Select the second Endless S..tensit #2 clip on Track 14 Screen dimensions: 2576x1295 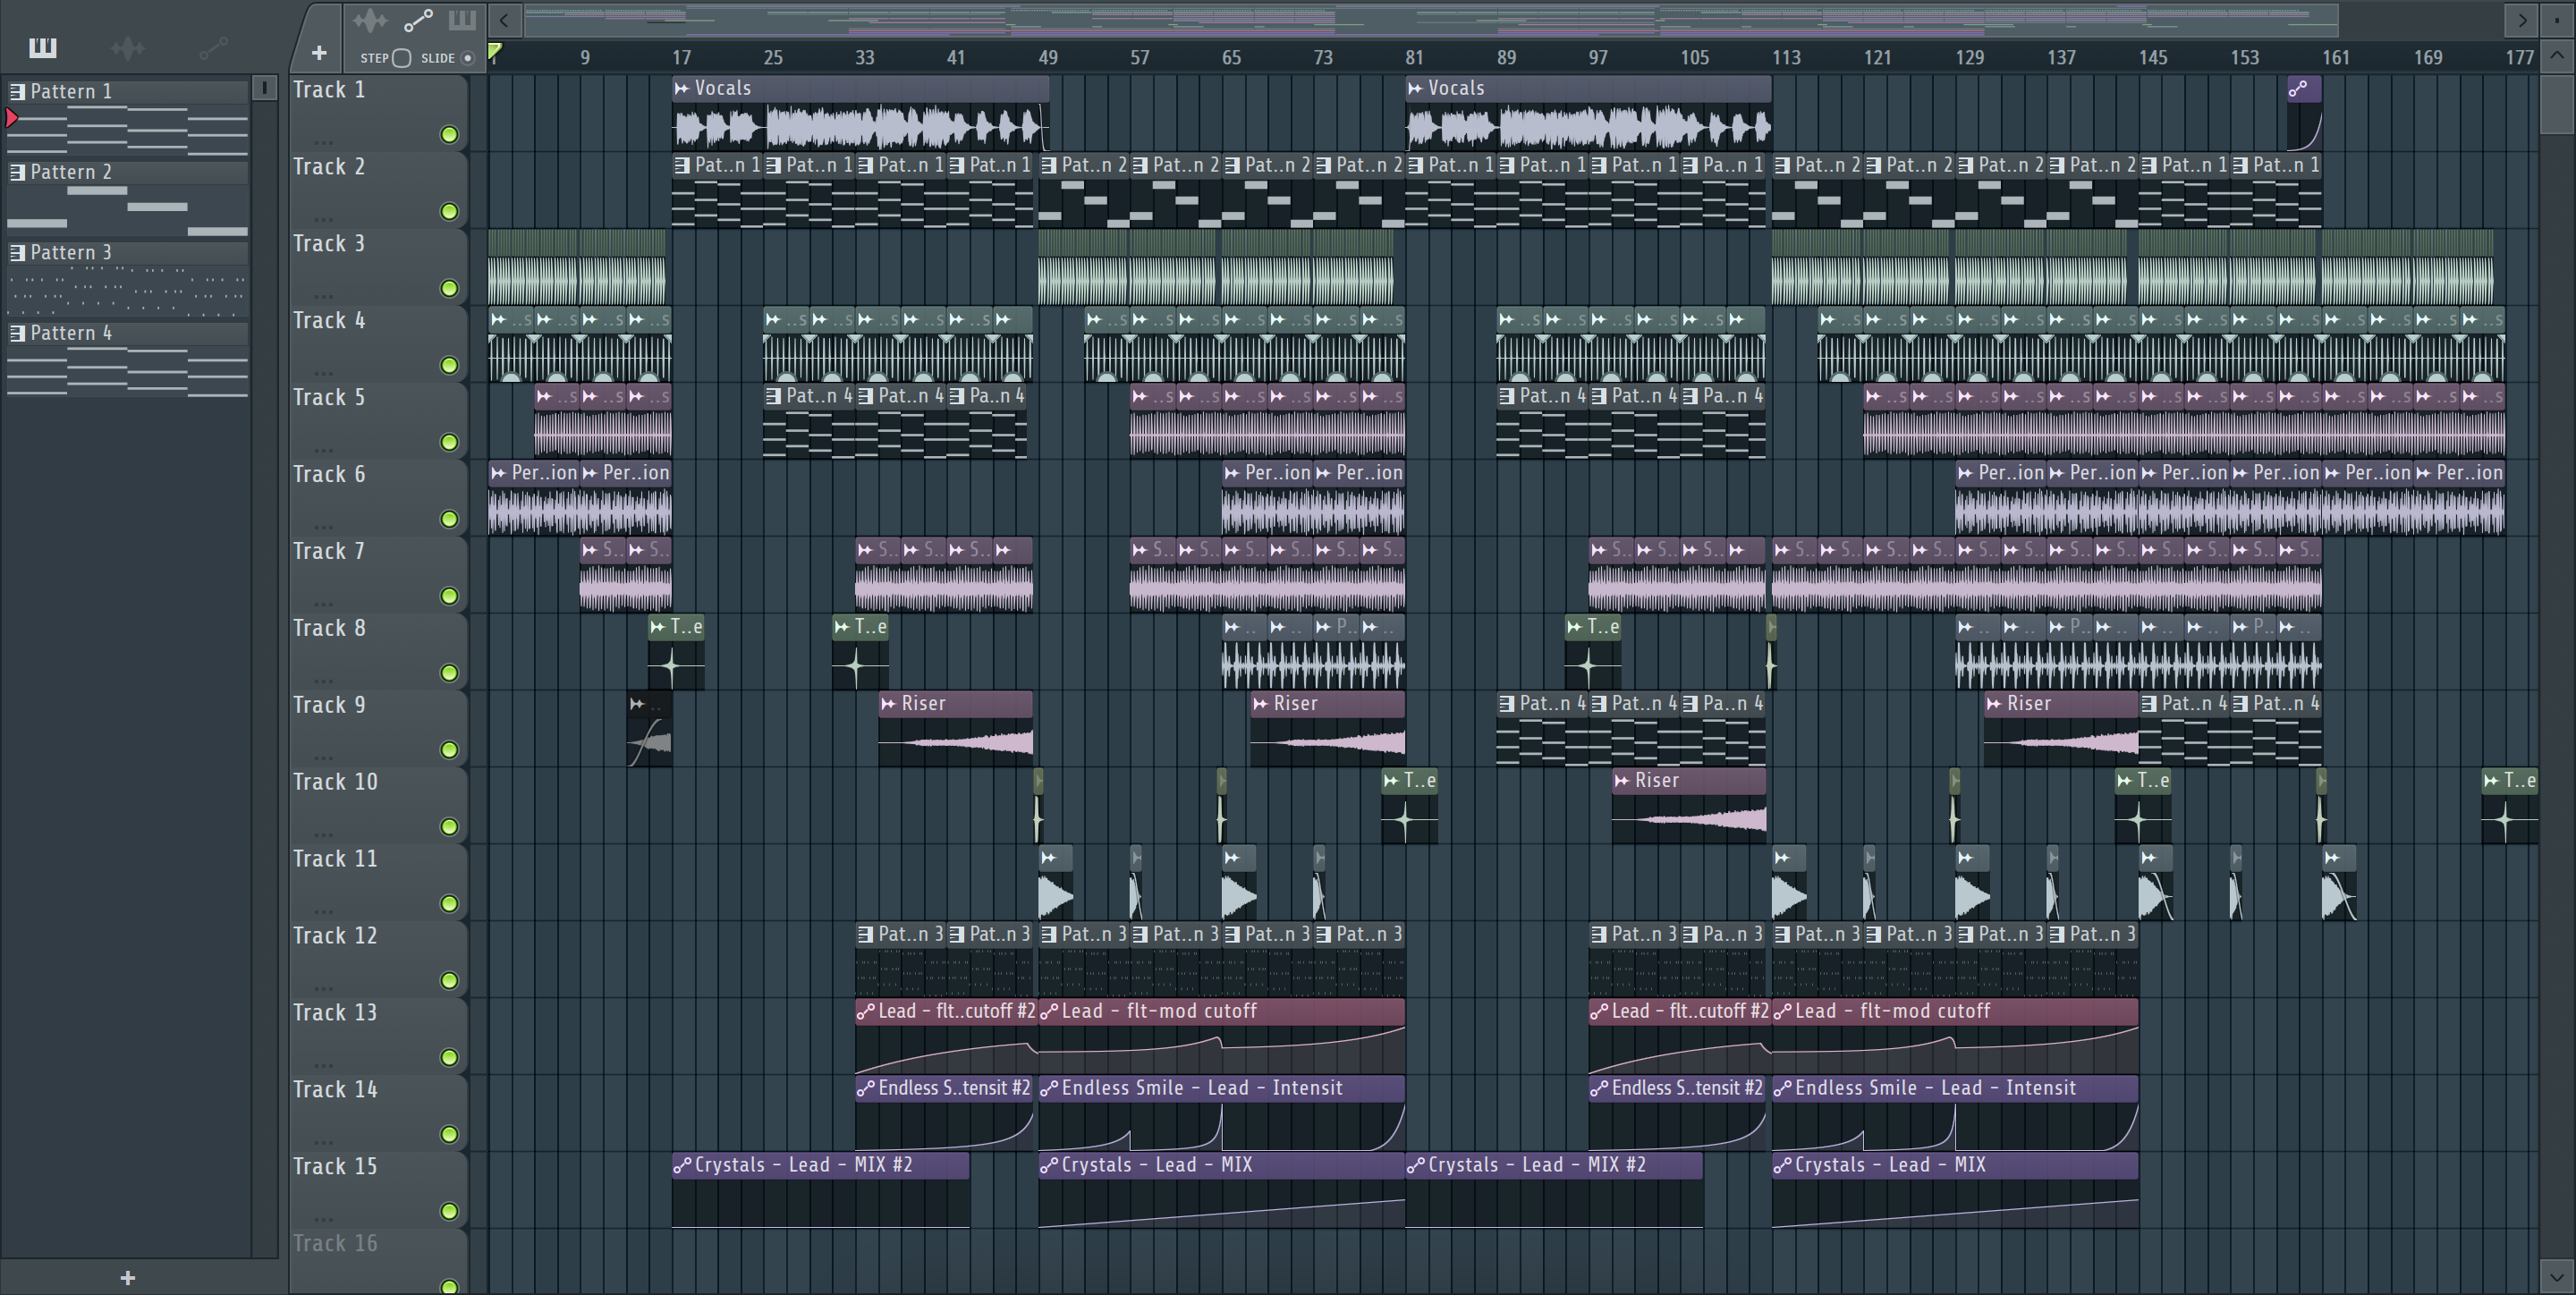(1678, 1114)
